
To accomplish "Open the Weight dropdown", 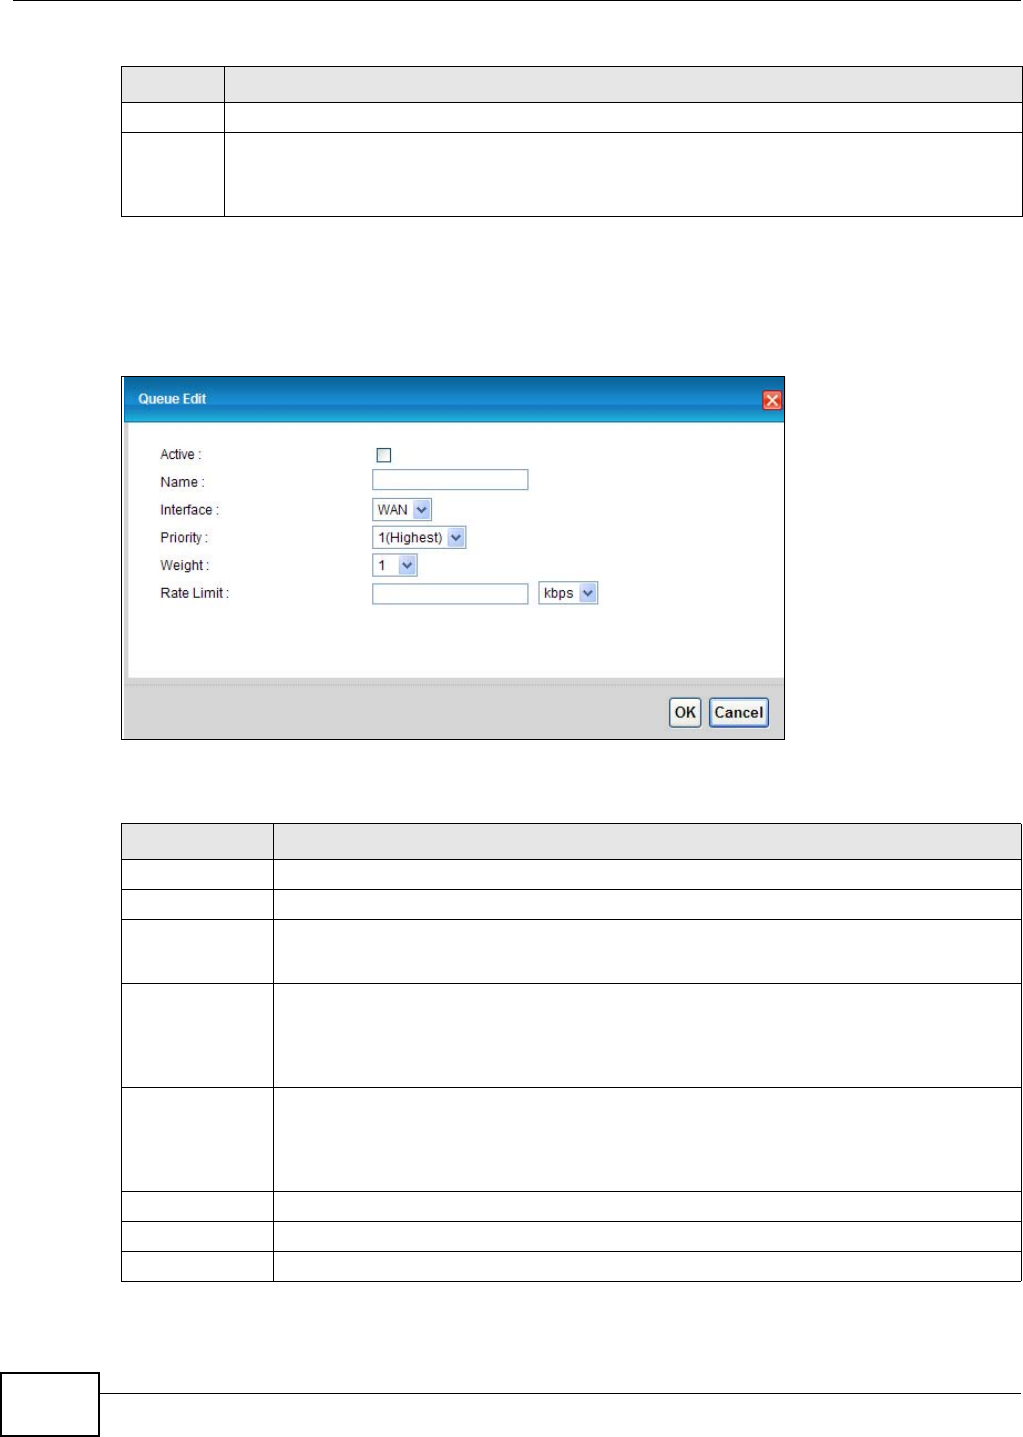I will [394, 566].
